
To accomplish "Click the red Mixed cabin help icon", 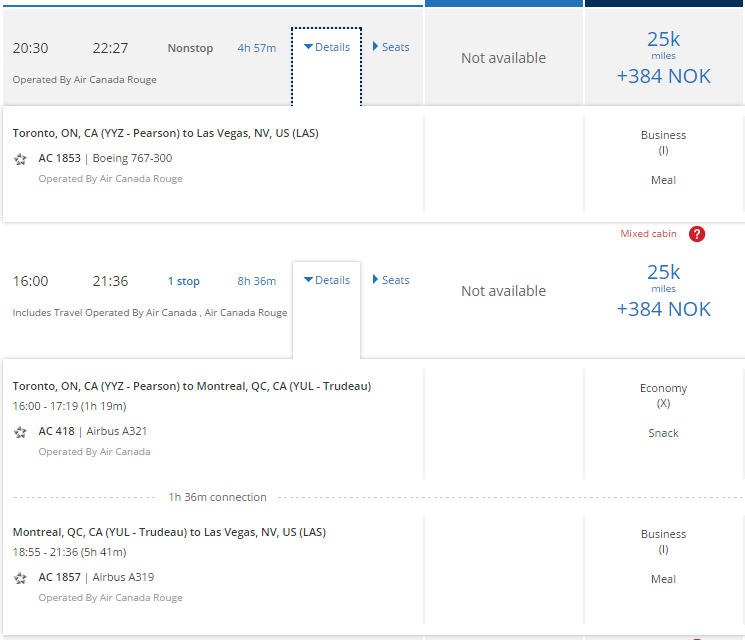I will (x=697, y=234).
